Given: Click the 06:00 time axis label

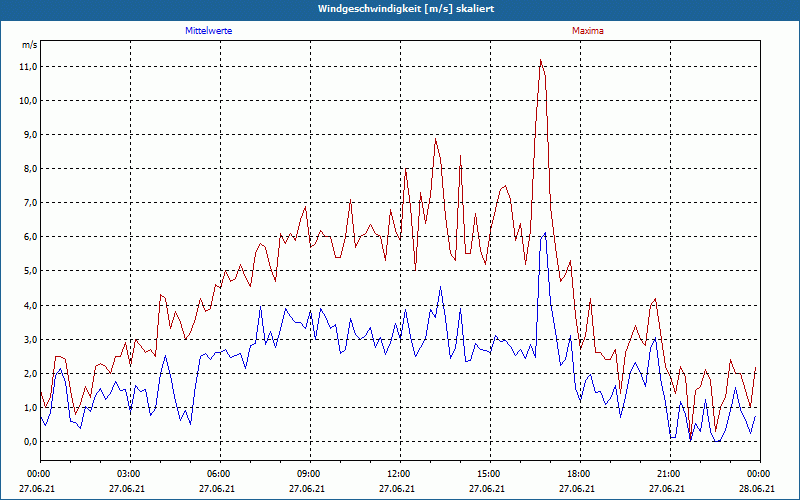Looking at the screenshot, I should [220, 474].
